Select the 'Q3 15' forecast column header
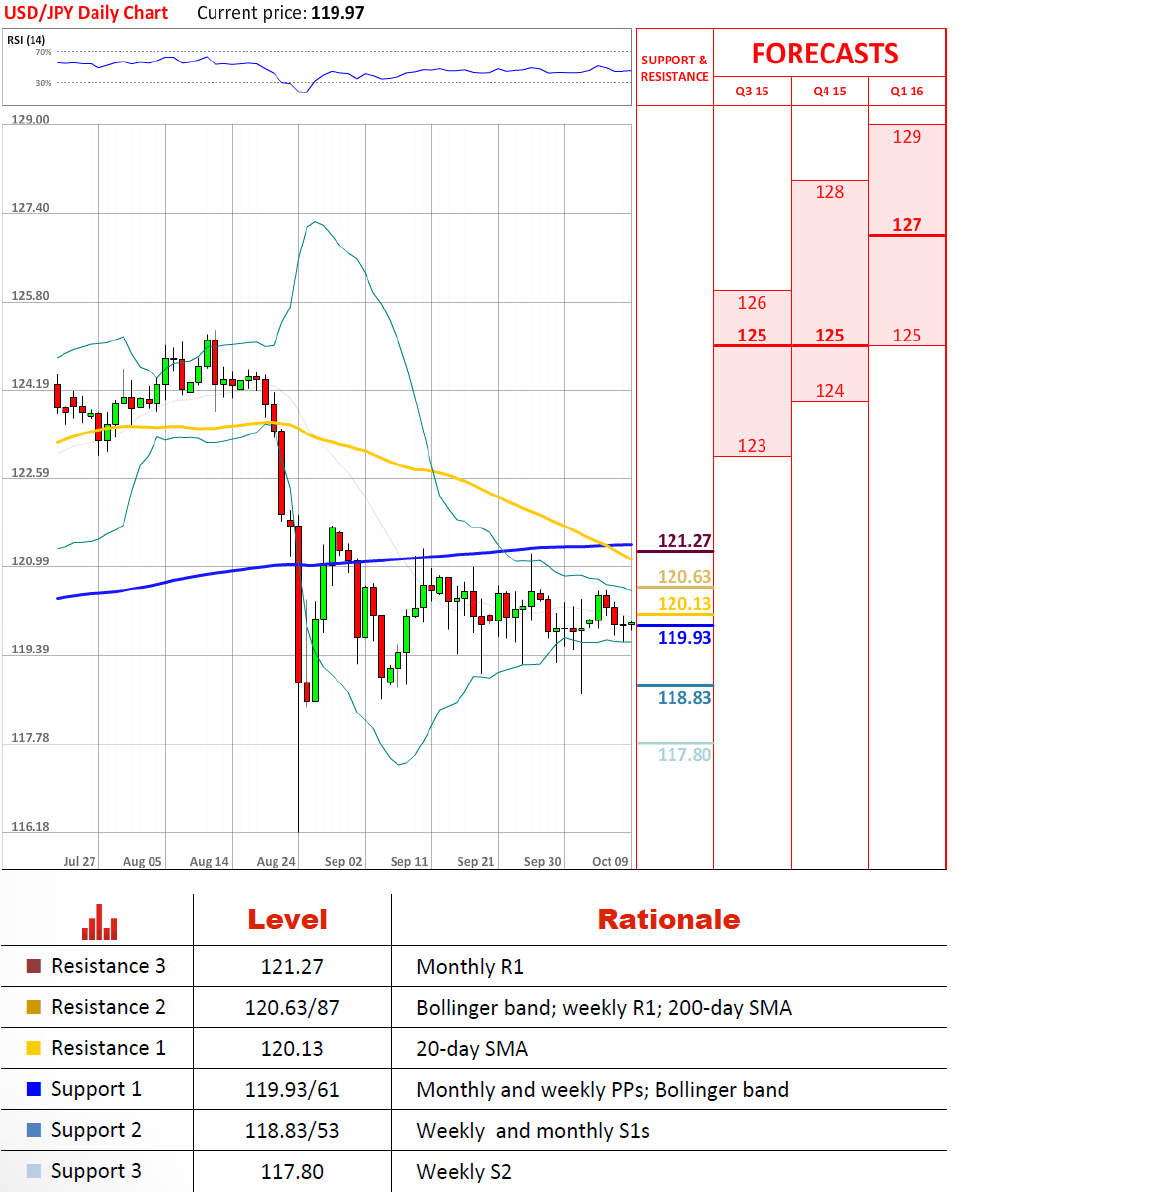The height and width of the screenshot is (1192, 1152). pyautogui.click(x=752, y=91)
